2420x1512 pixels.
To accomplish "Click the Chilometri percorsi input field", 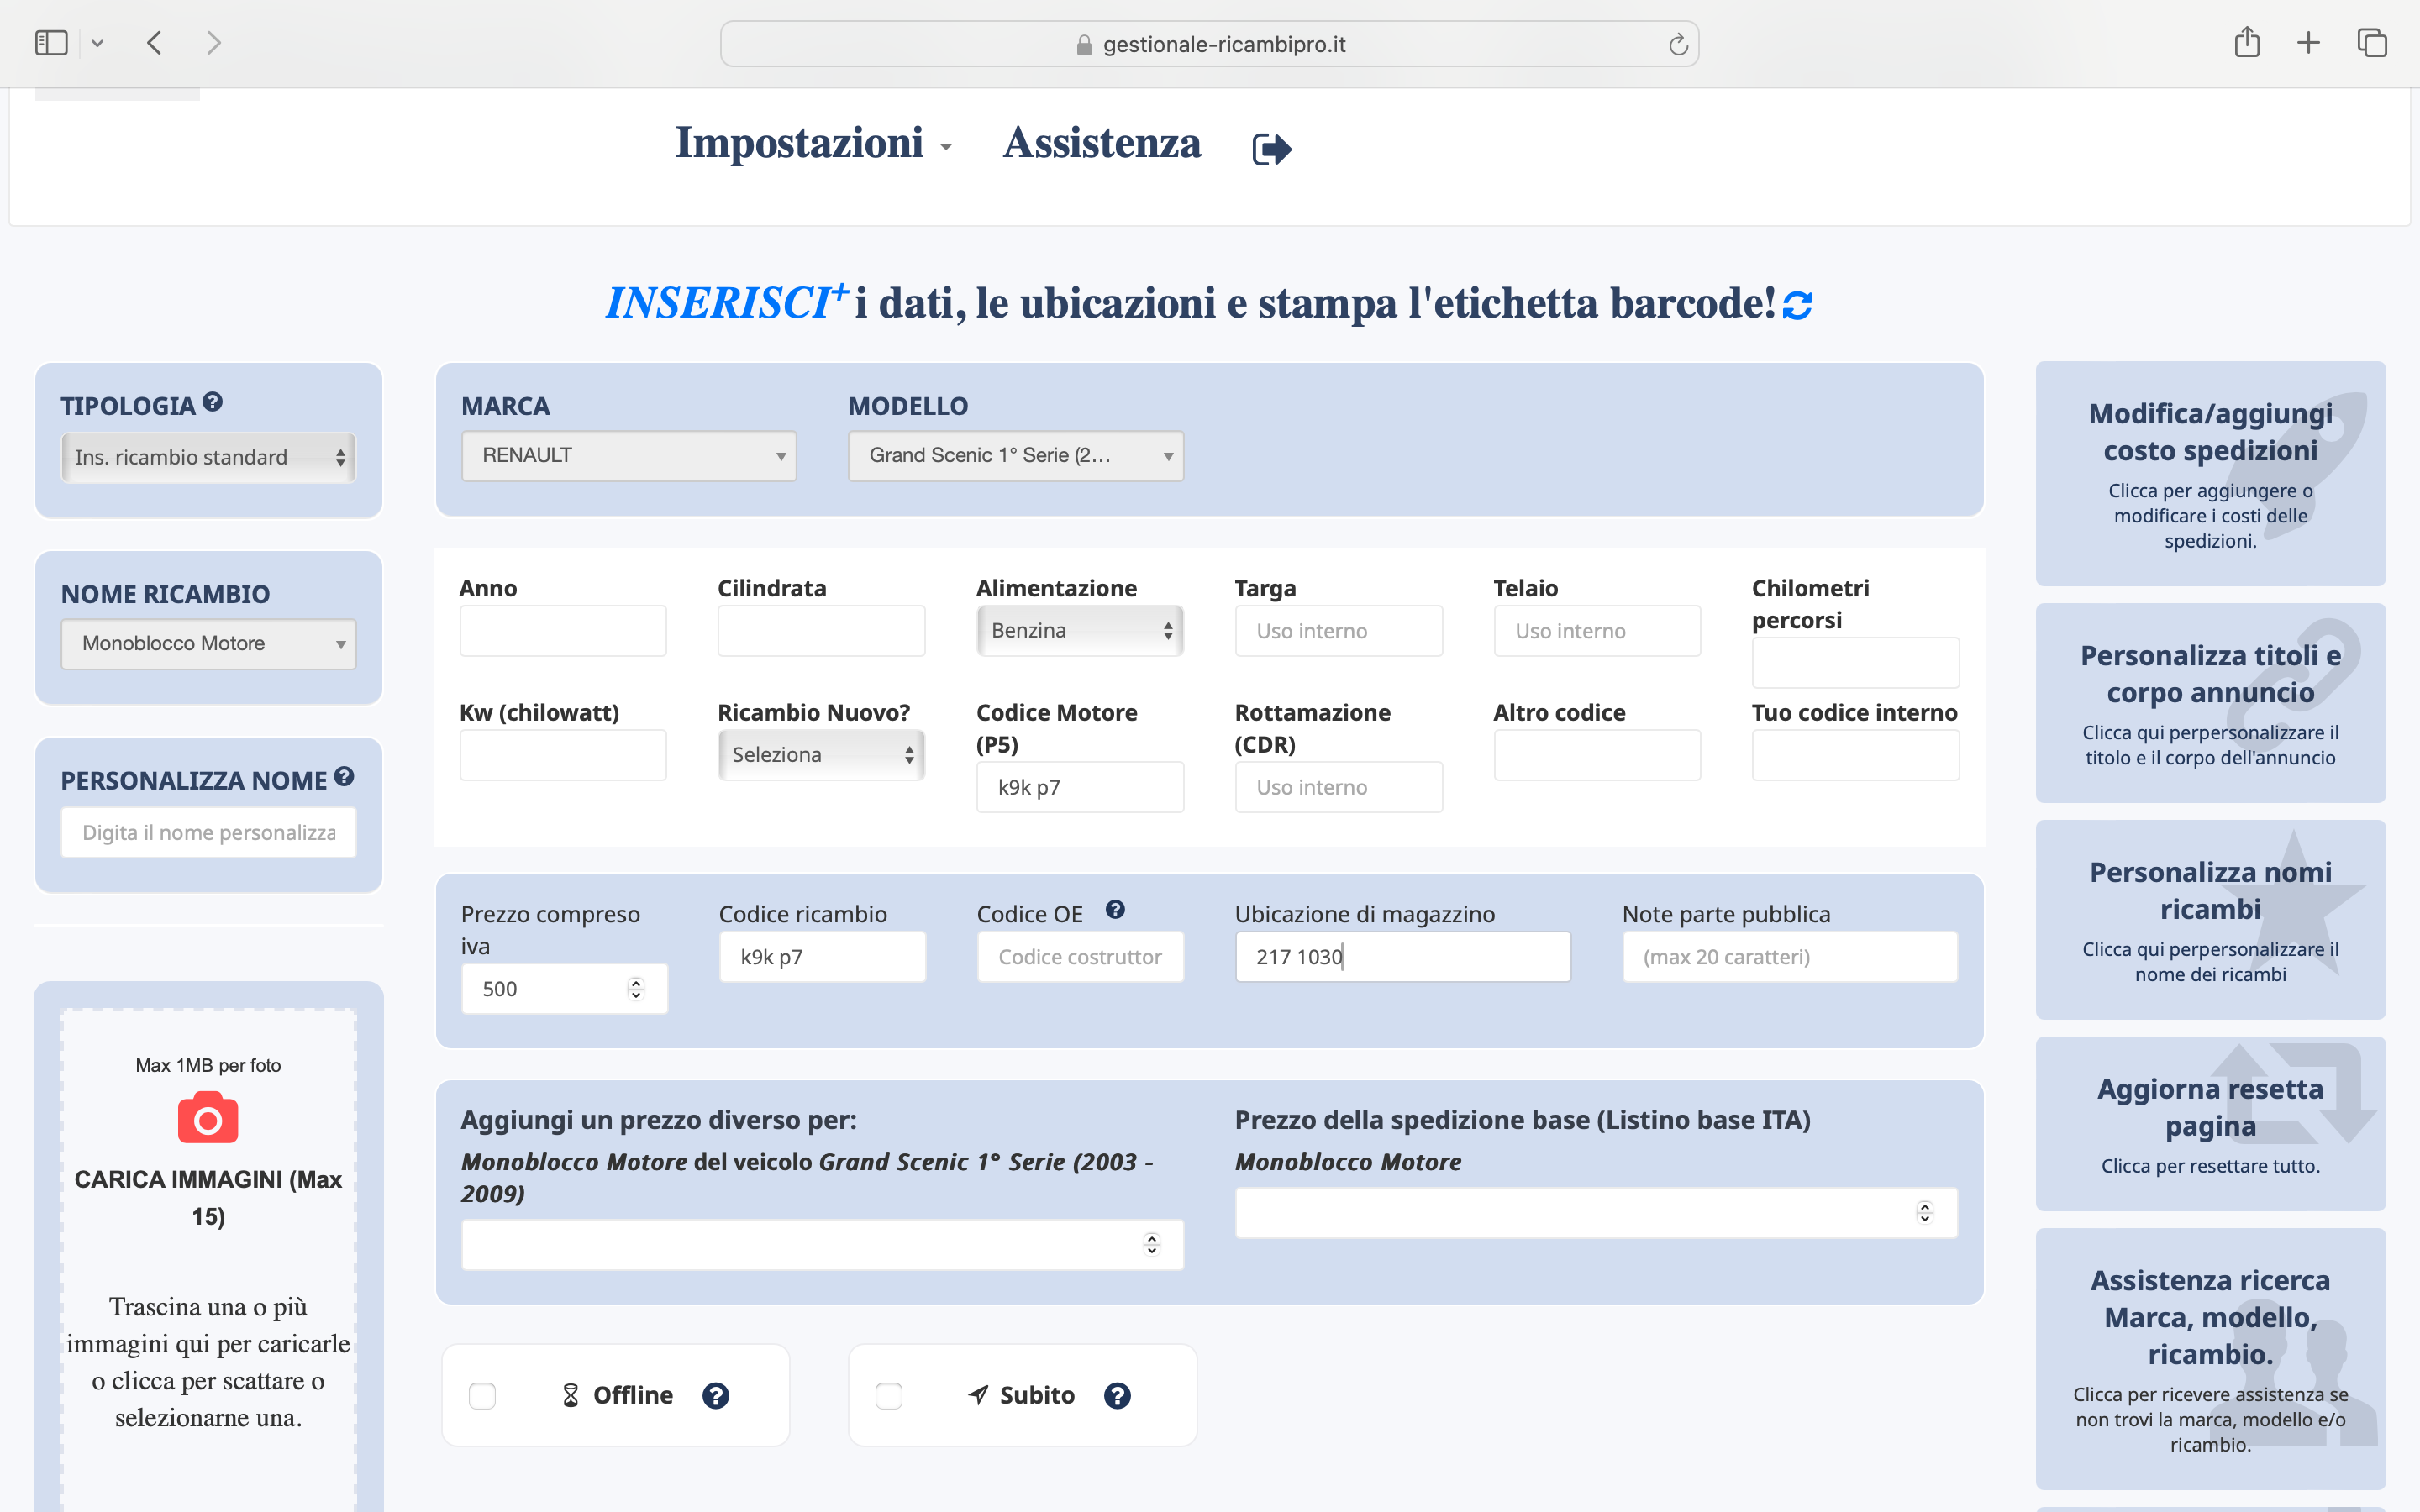I will (x=1855, y=663).
